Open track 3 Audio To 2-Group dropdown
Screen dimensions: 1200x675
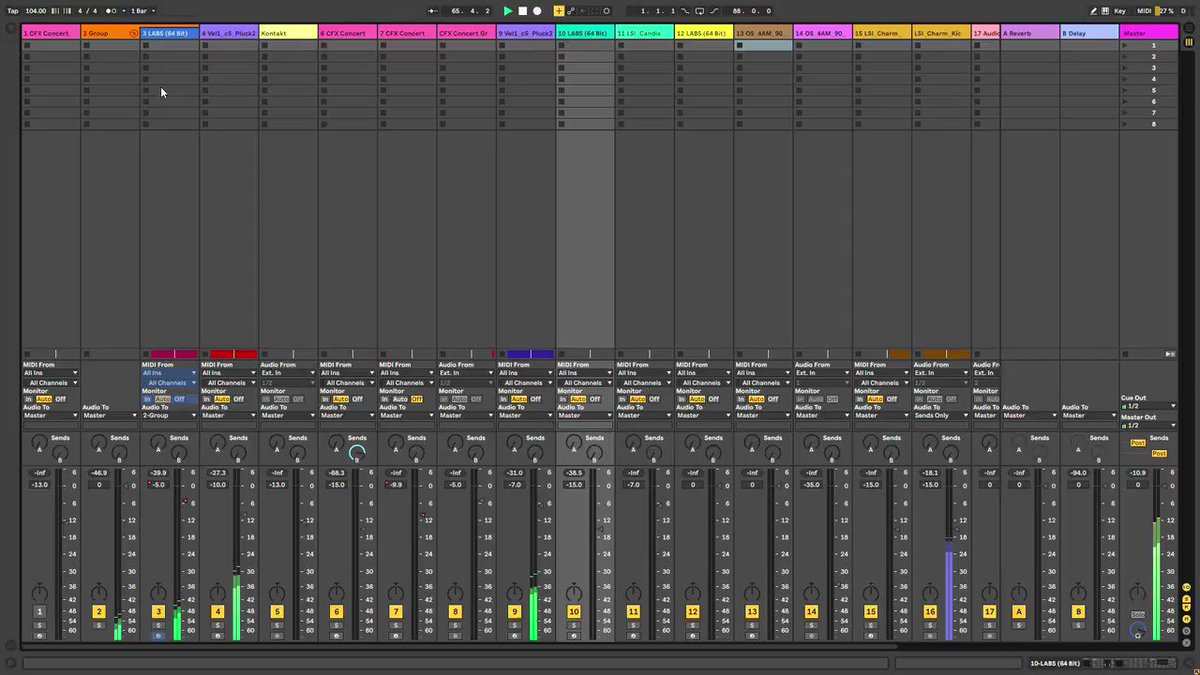pos(169,415)
